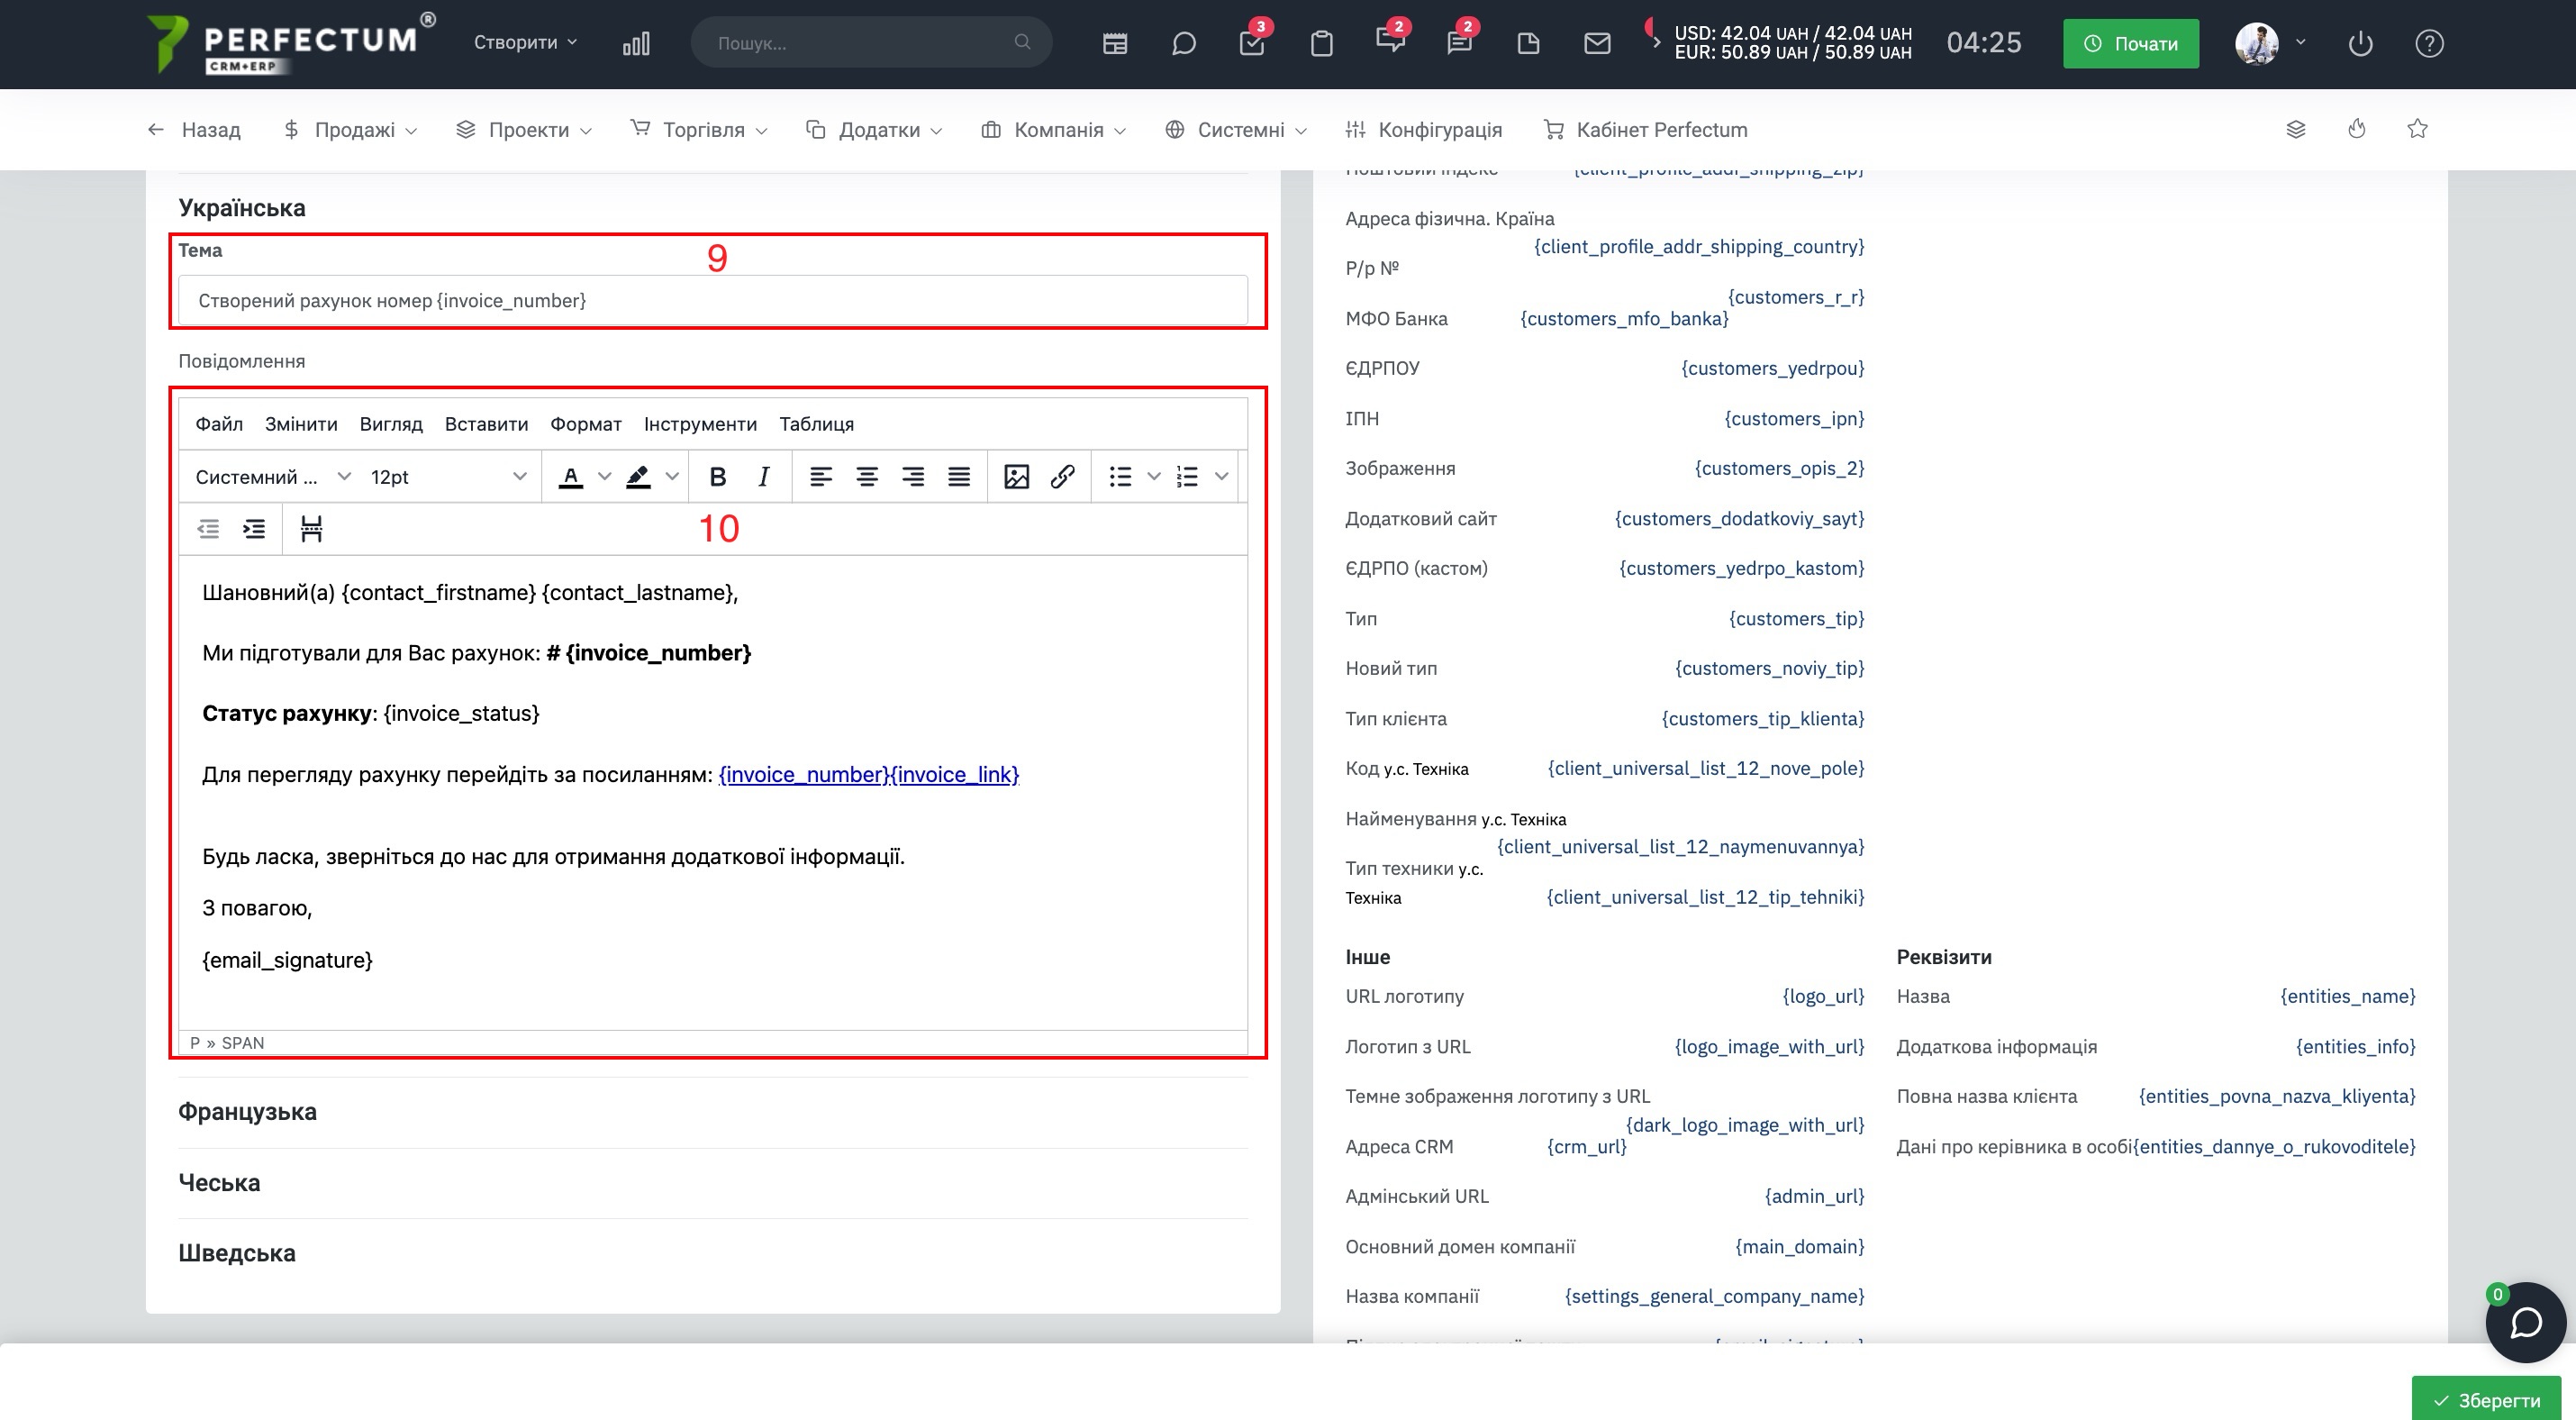Expand bullet list style arrow
2576x1420 pixels.
tap(1153, 477)
